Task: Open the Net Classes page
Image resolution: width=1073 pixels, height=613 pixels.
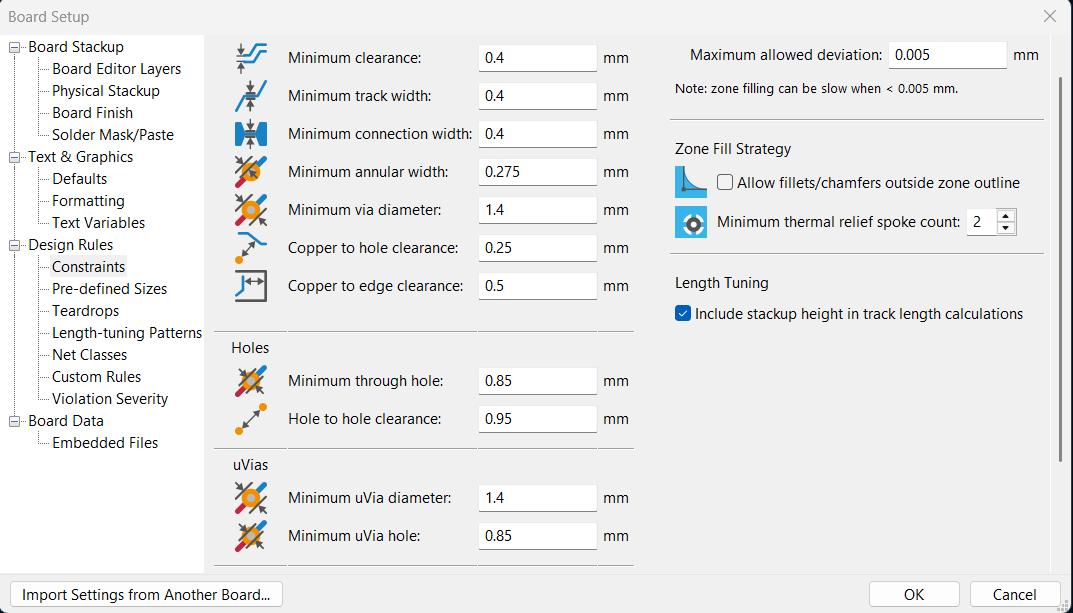Action: pyautogui.click(x=89, y=355)
